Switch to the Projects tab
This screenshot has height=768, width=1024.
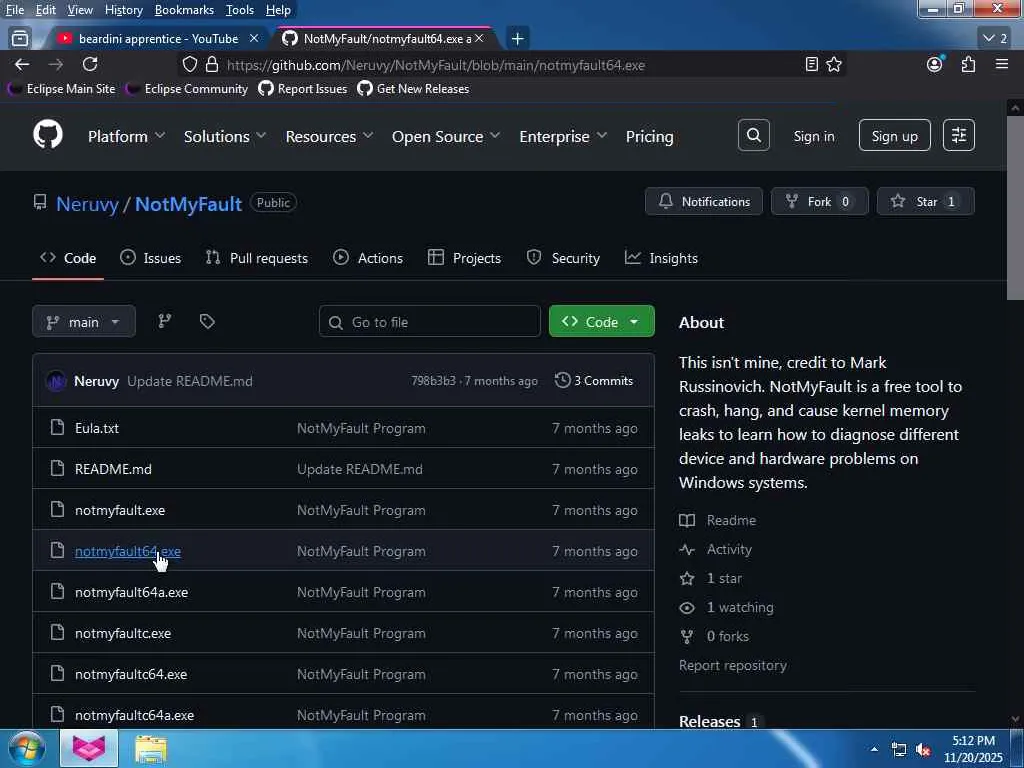[464, 258]
